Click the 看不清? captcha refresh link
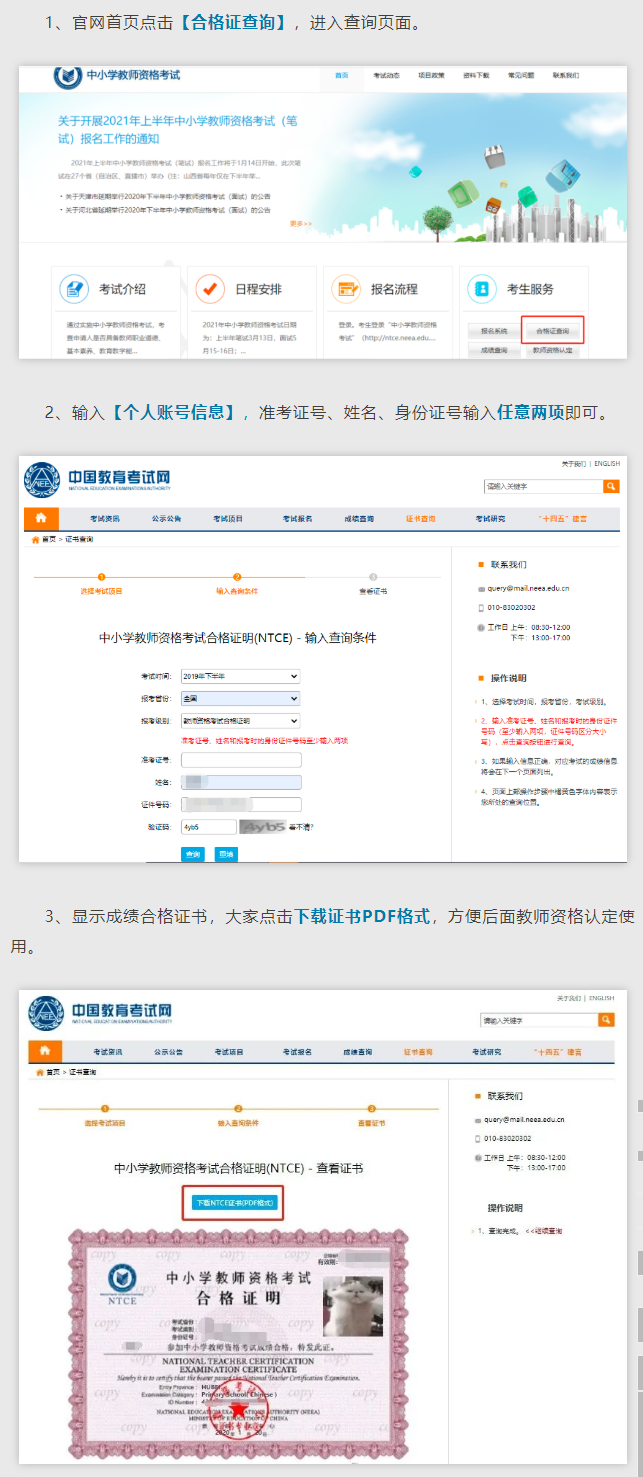This screenshot has height=1477, width=643. 301,827
